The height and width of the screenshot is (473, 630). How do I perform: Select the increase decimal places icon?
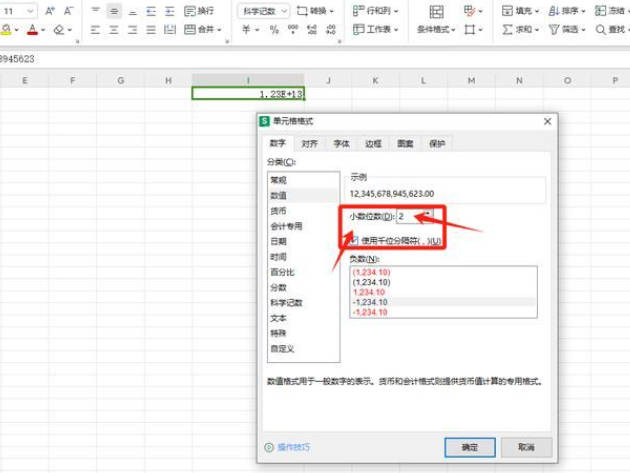pyautogui.click(x=312, y=29)
